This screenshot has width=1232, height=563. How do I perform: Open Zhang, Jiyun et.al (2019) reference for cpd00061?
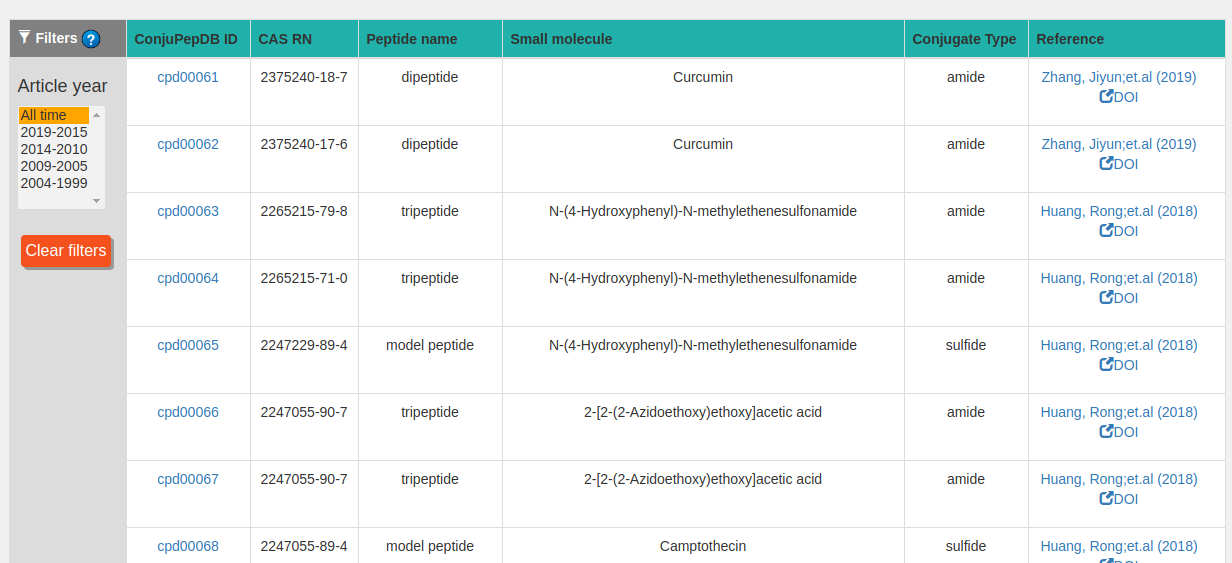pyautogui.click(x=1118, y=77)
